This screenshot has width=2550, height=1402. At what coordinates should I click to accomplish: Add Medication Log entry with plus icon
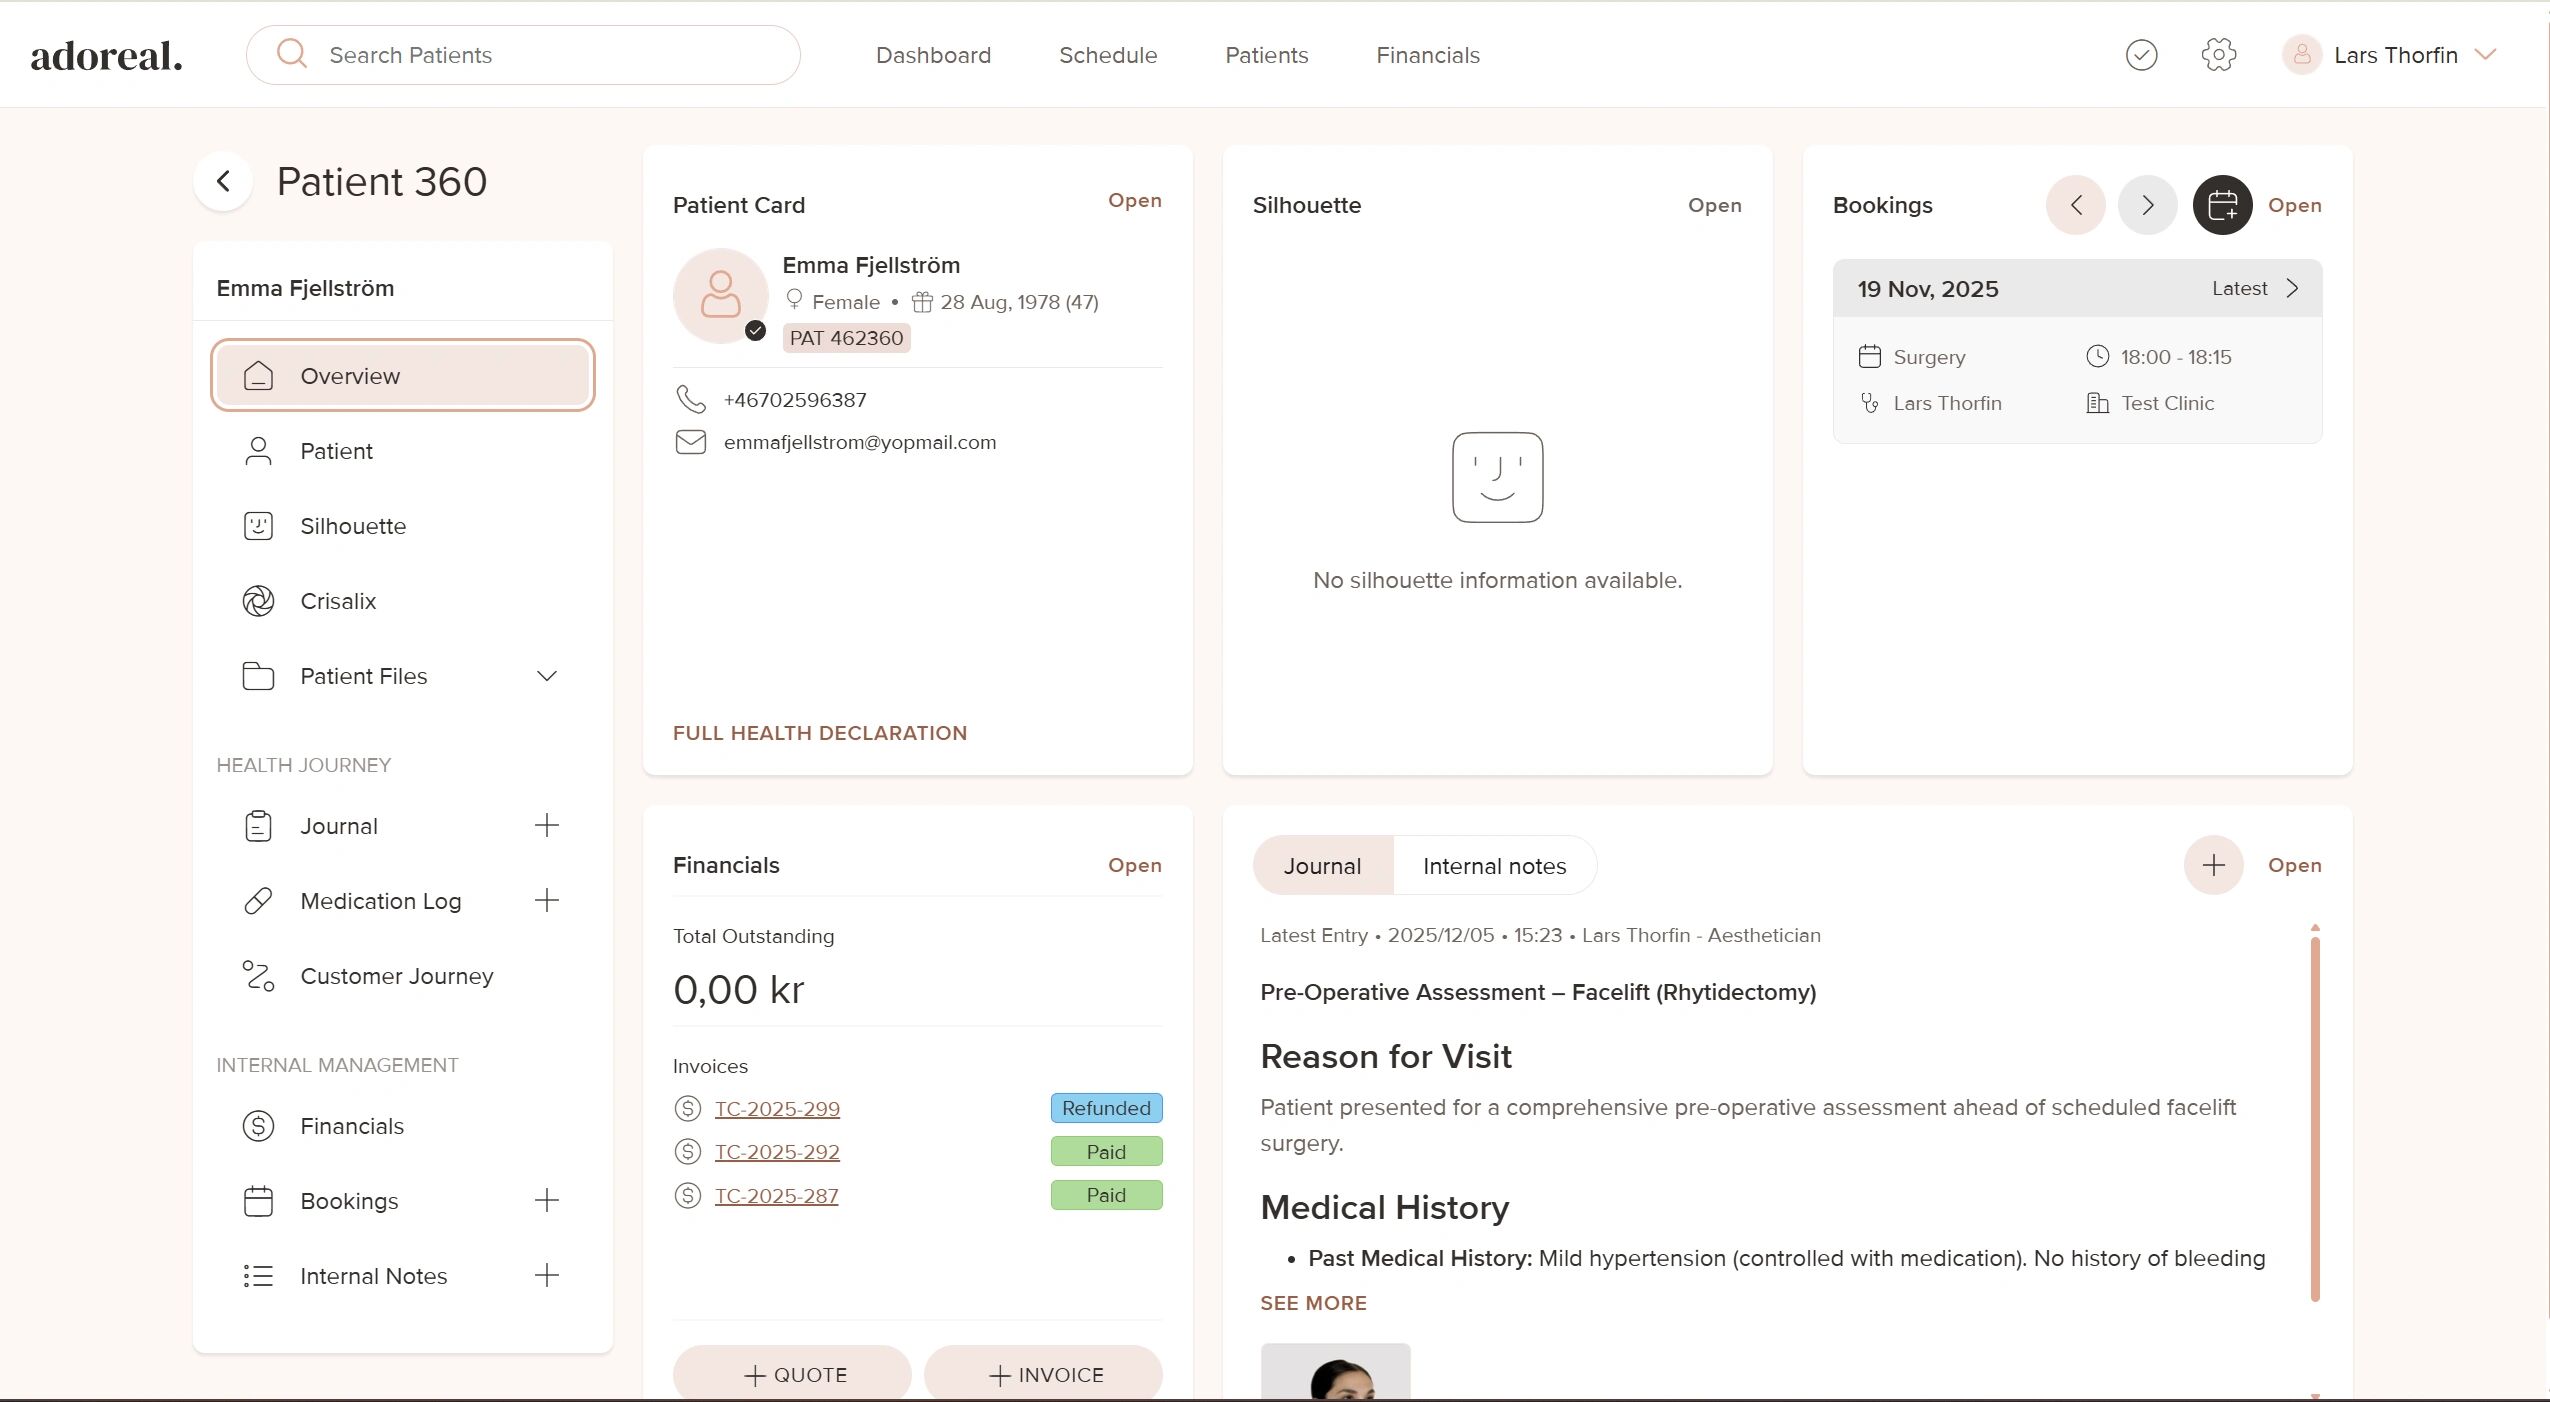(x=546, y=901)
